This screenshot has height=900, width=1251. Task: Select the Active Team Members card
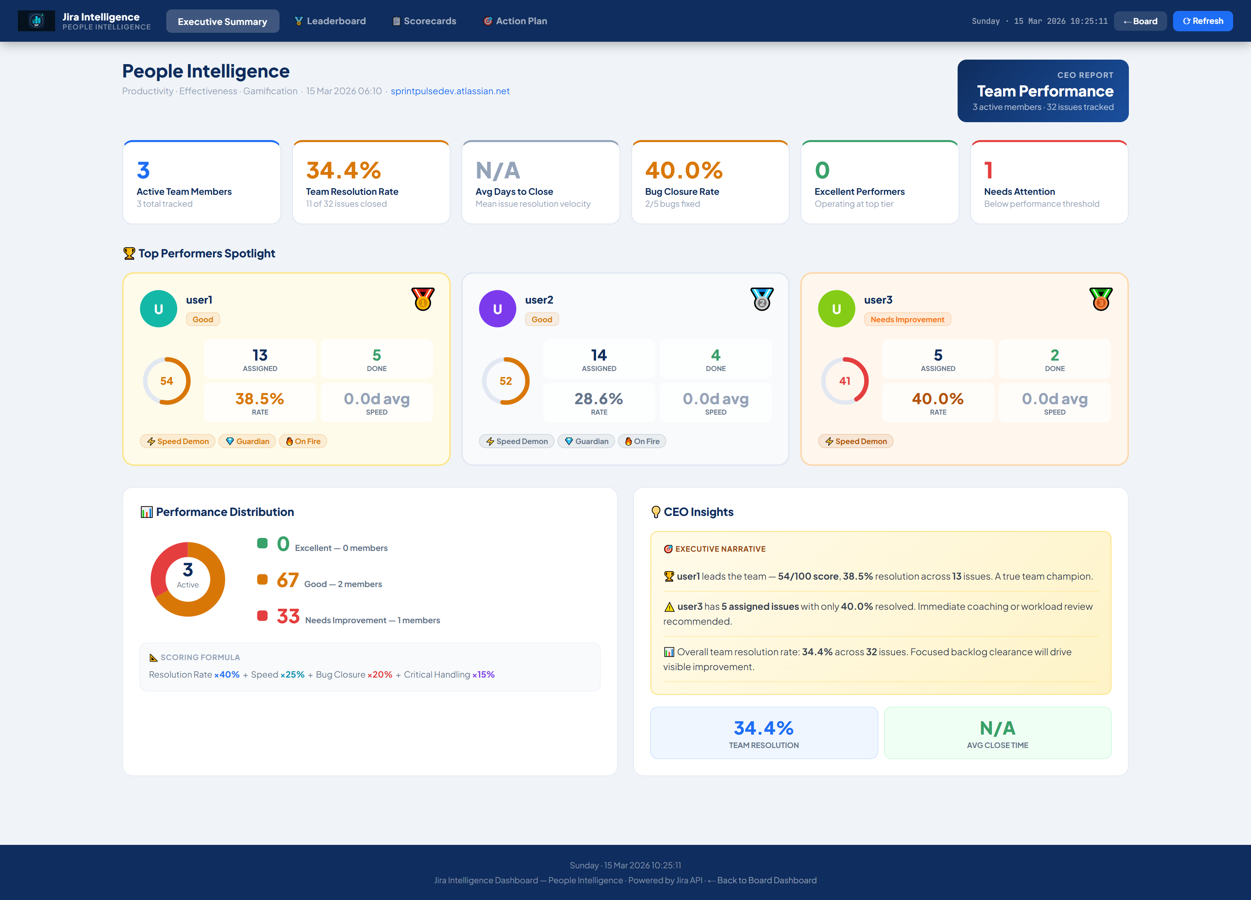tap(201, 182)
